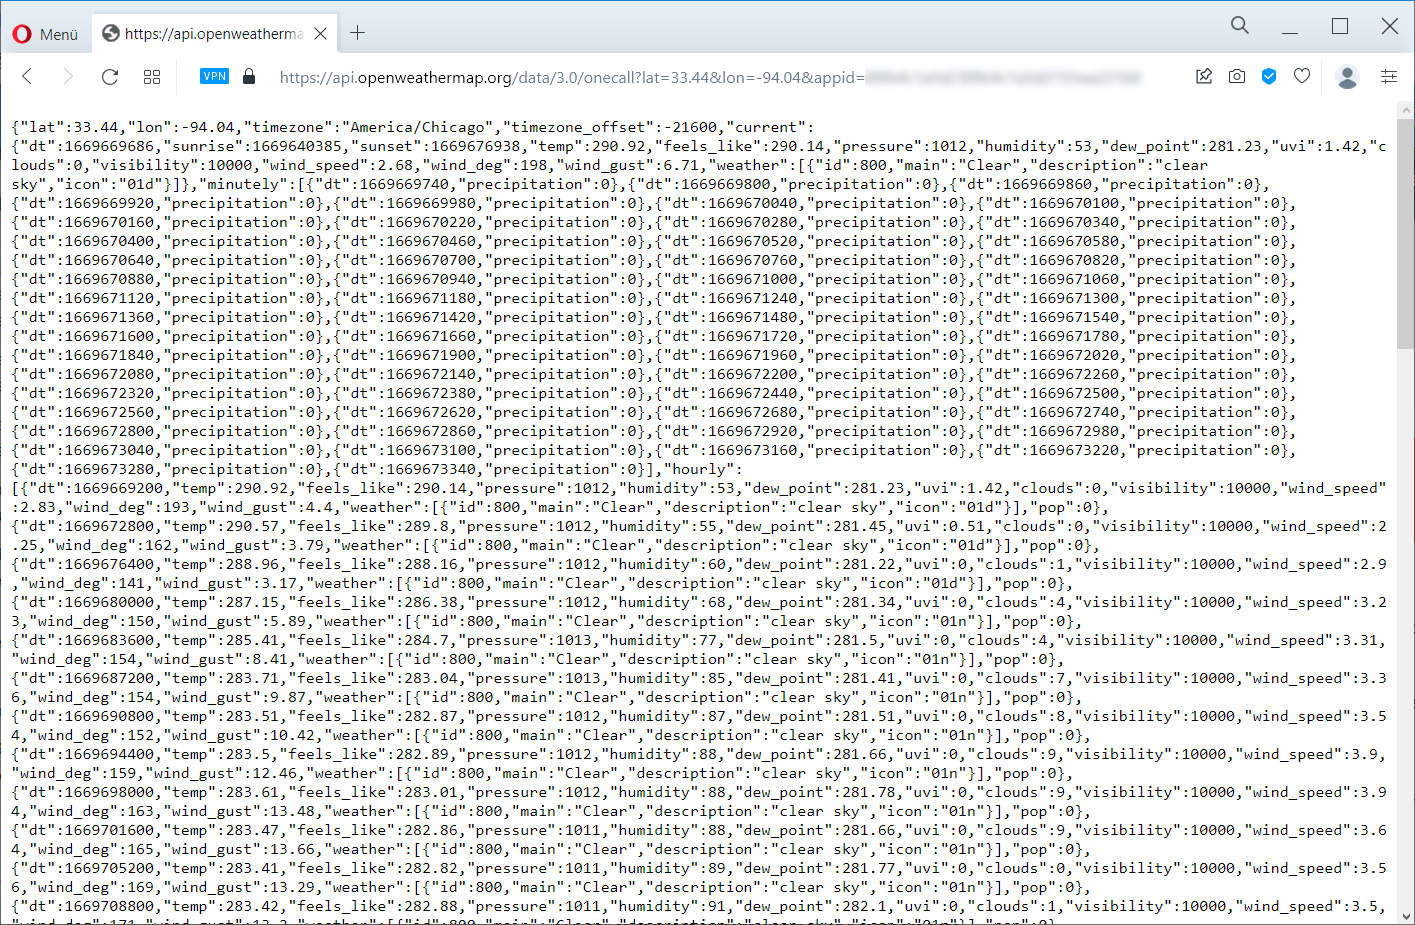Close the api.openweathermap tab
Image resolution: width=1415 pixels, height=925 pixels.
point(320,34)
